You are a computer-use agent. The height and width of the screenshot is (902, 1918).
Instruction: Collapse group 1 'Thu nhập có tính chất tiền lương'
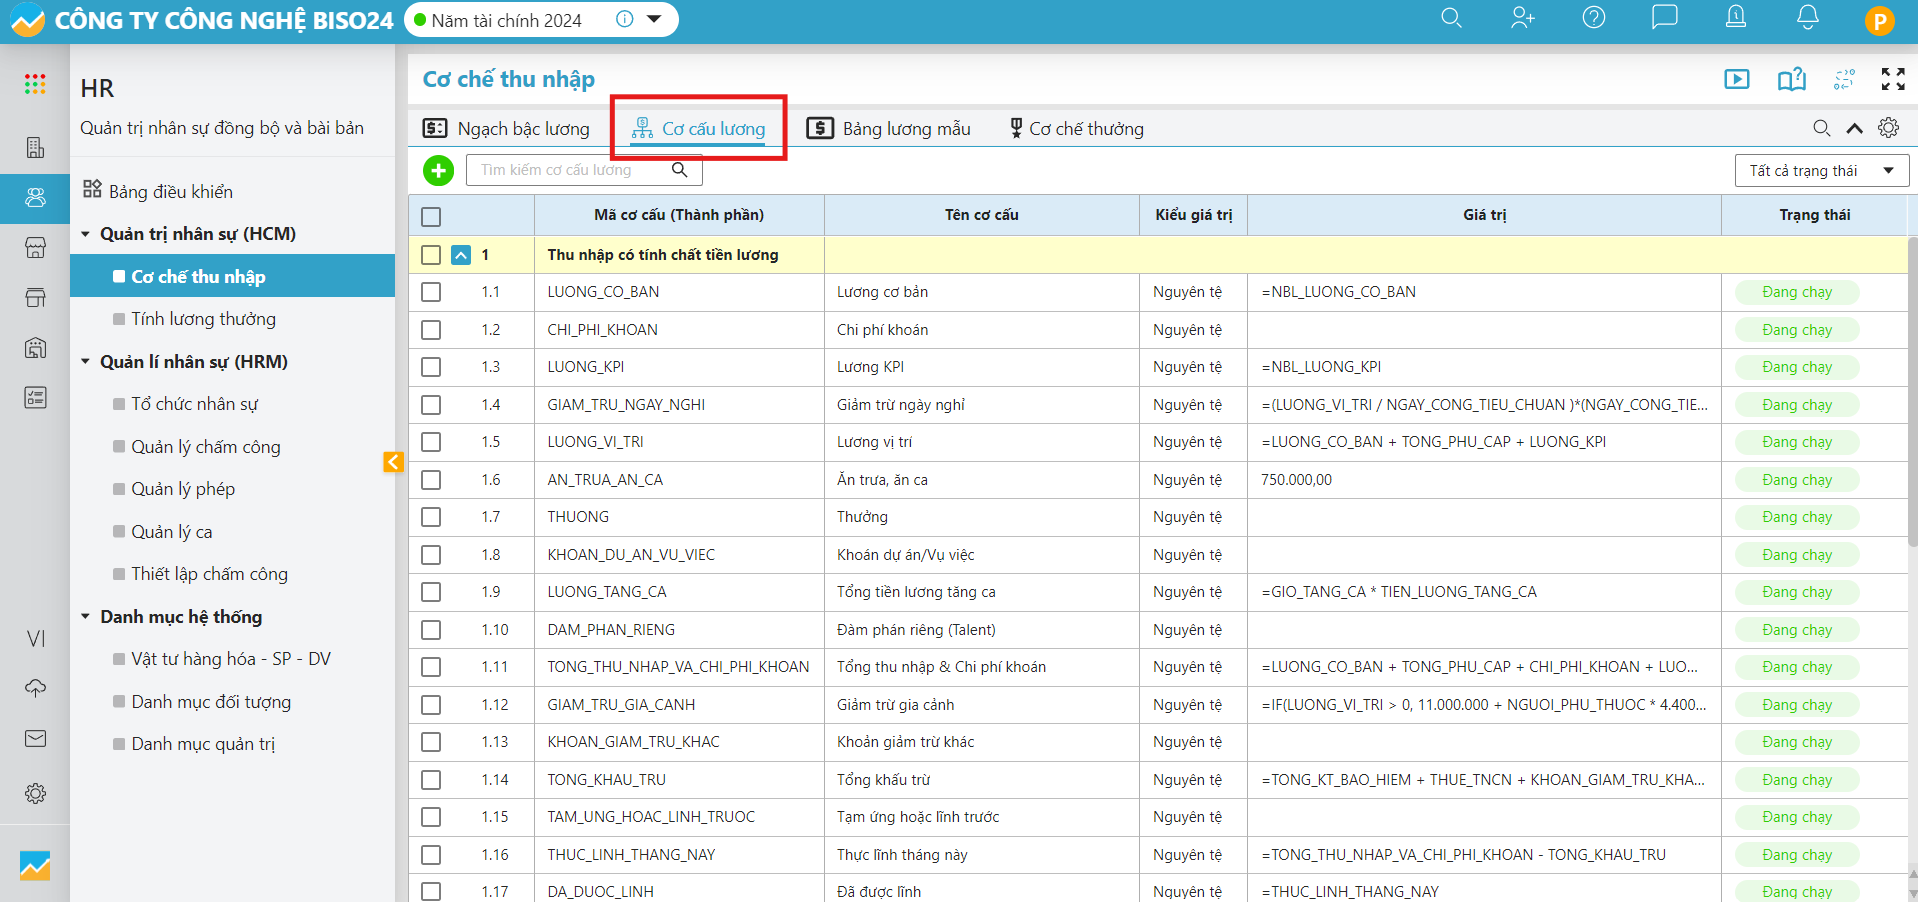click(x=461, y=255)
